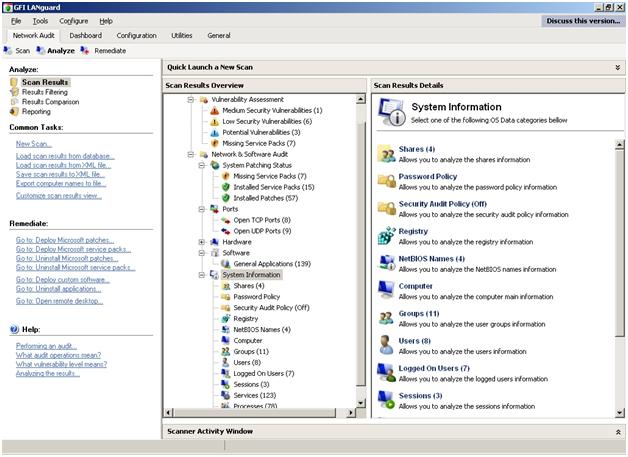628x457 pixels.
Task: Click the Low Security Vulnerabilities icon
Action: [x=215, y=121]
